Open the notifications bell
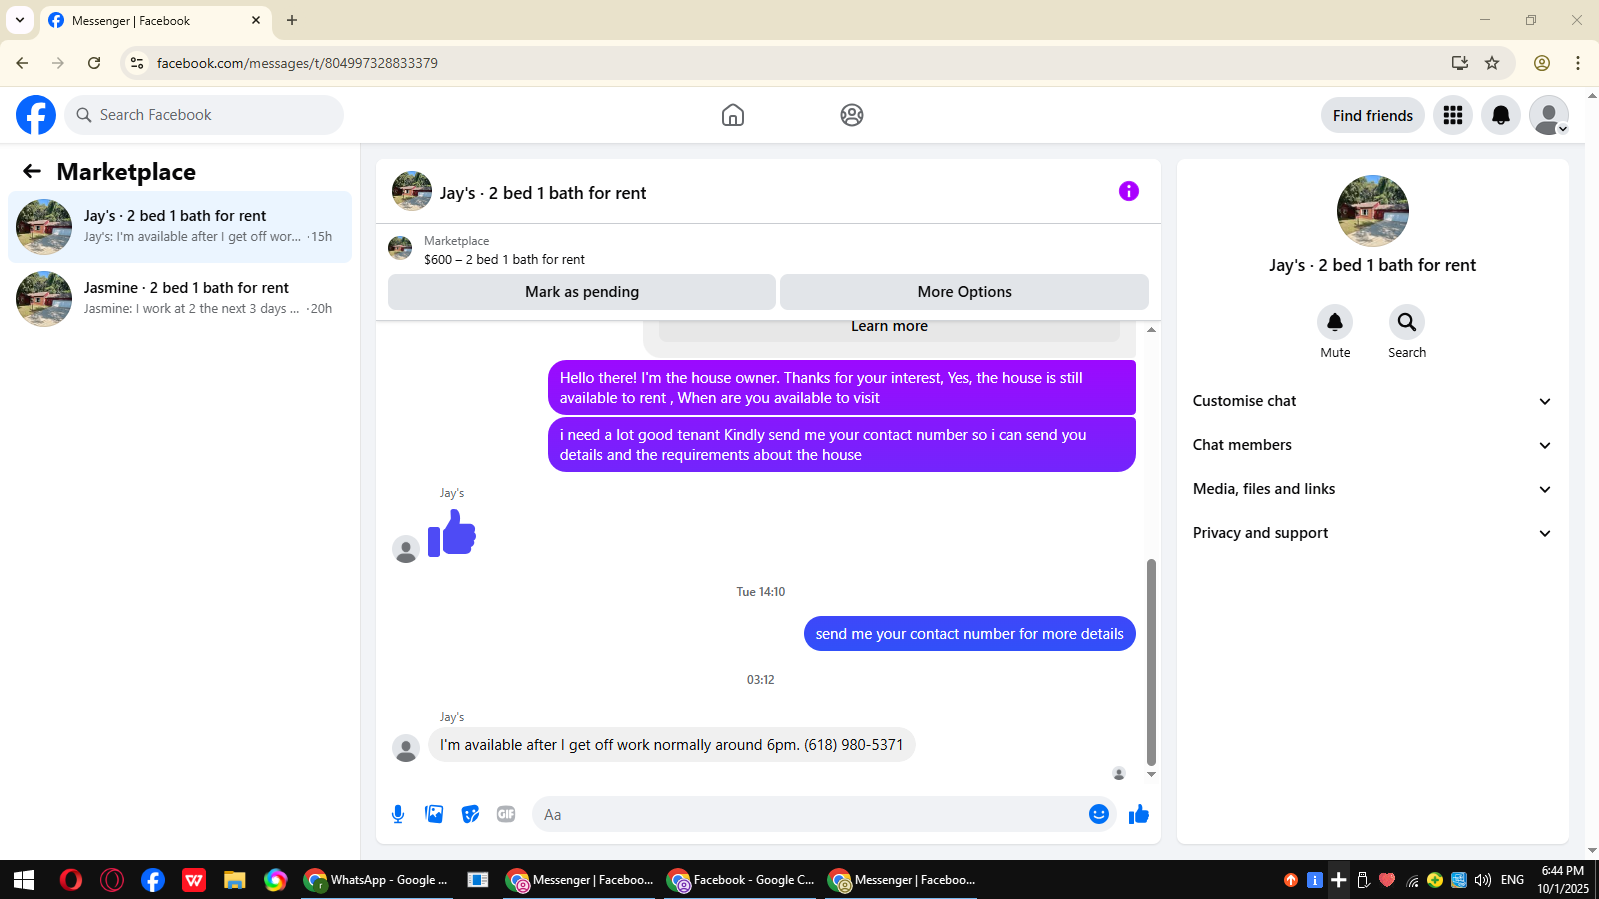Screen dimensions: 1599x899 1501,115
